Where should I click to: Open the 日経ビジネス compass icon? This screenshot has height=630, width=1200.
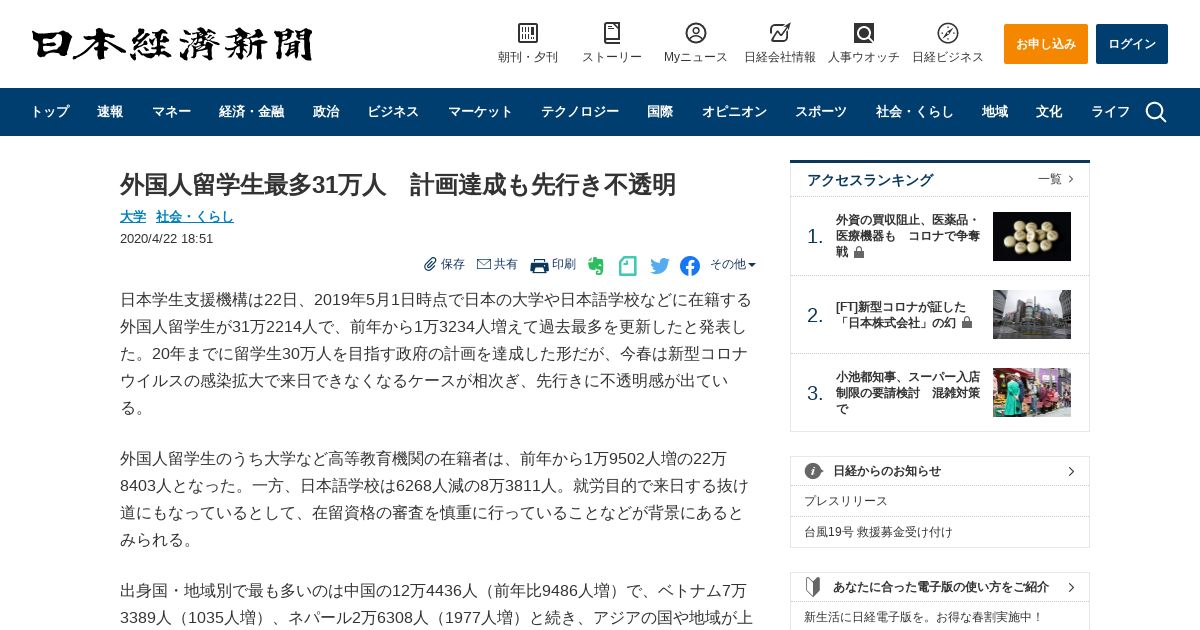coord(948,33)
